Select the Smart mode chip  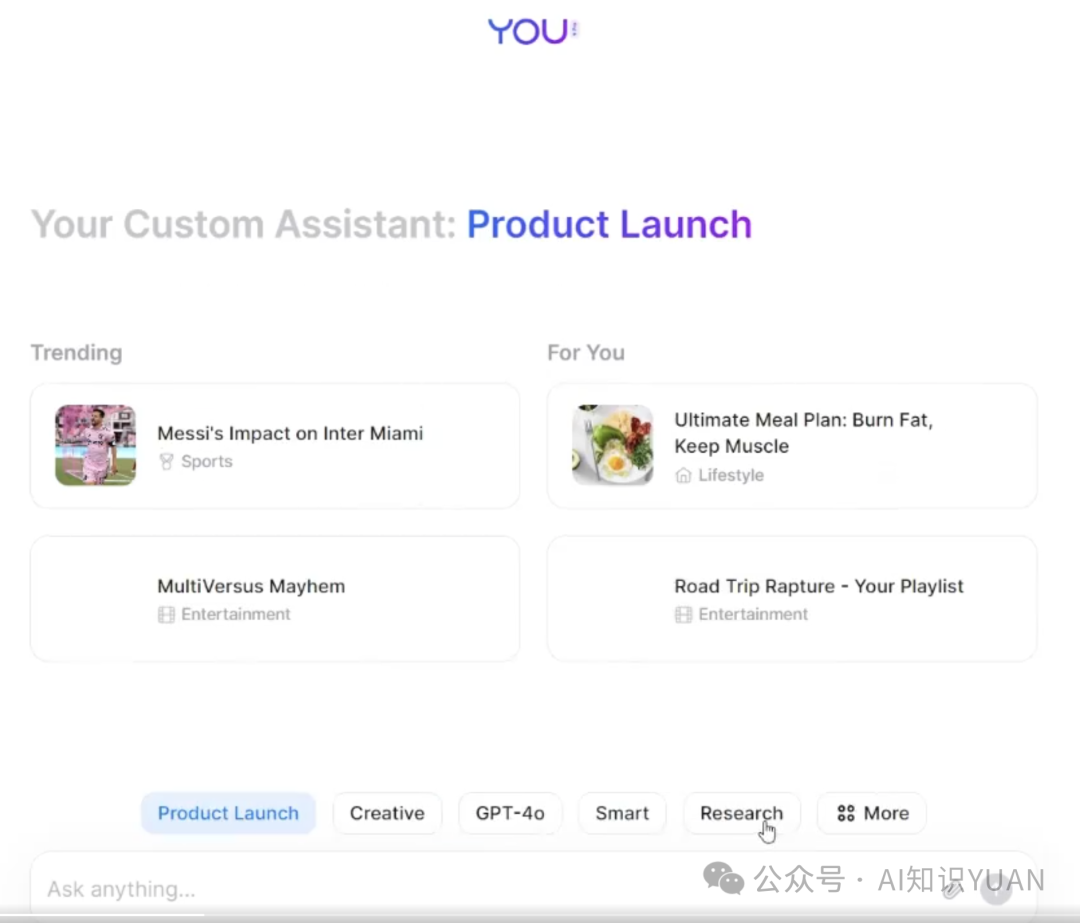pos(622,814)
